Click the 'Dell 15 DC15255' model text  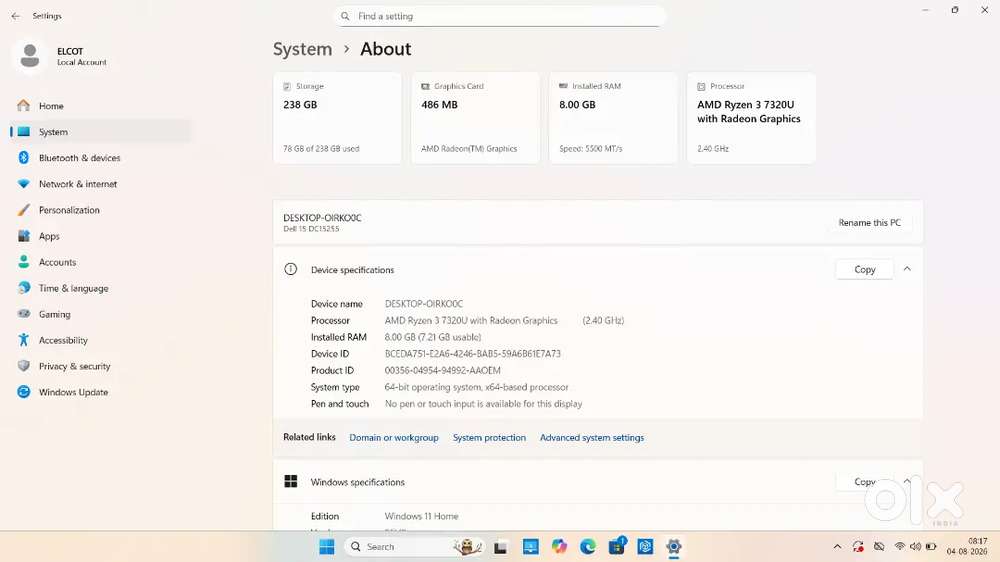click(311, 228)
